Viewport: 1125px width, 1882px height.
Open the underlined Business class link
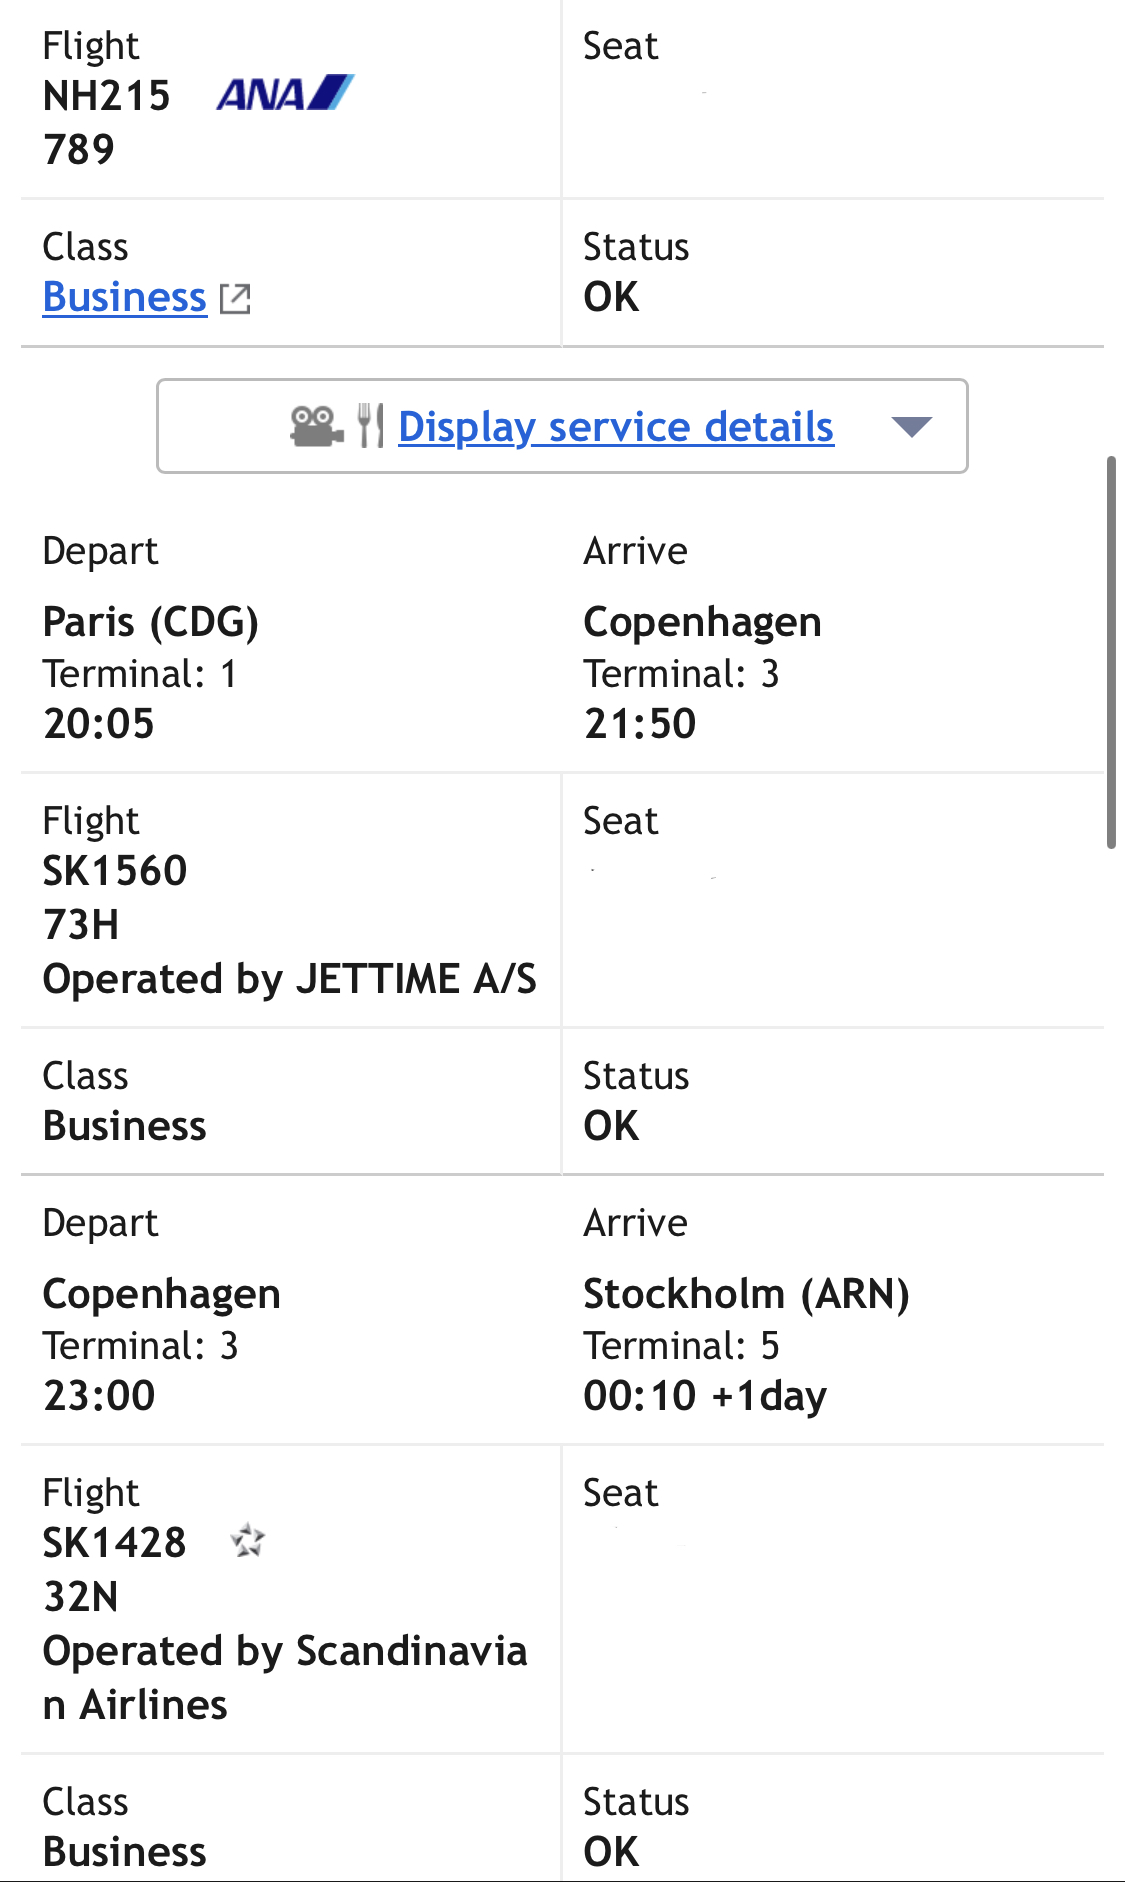pyautogui.click(x=125, y=297)
